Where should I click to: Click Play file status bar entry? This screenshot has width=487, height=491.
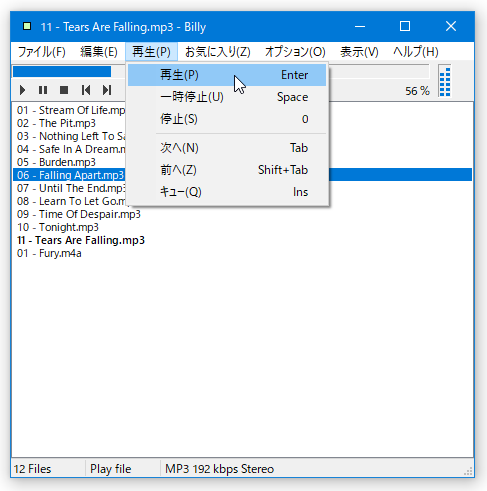coord(111,469)
